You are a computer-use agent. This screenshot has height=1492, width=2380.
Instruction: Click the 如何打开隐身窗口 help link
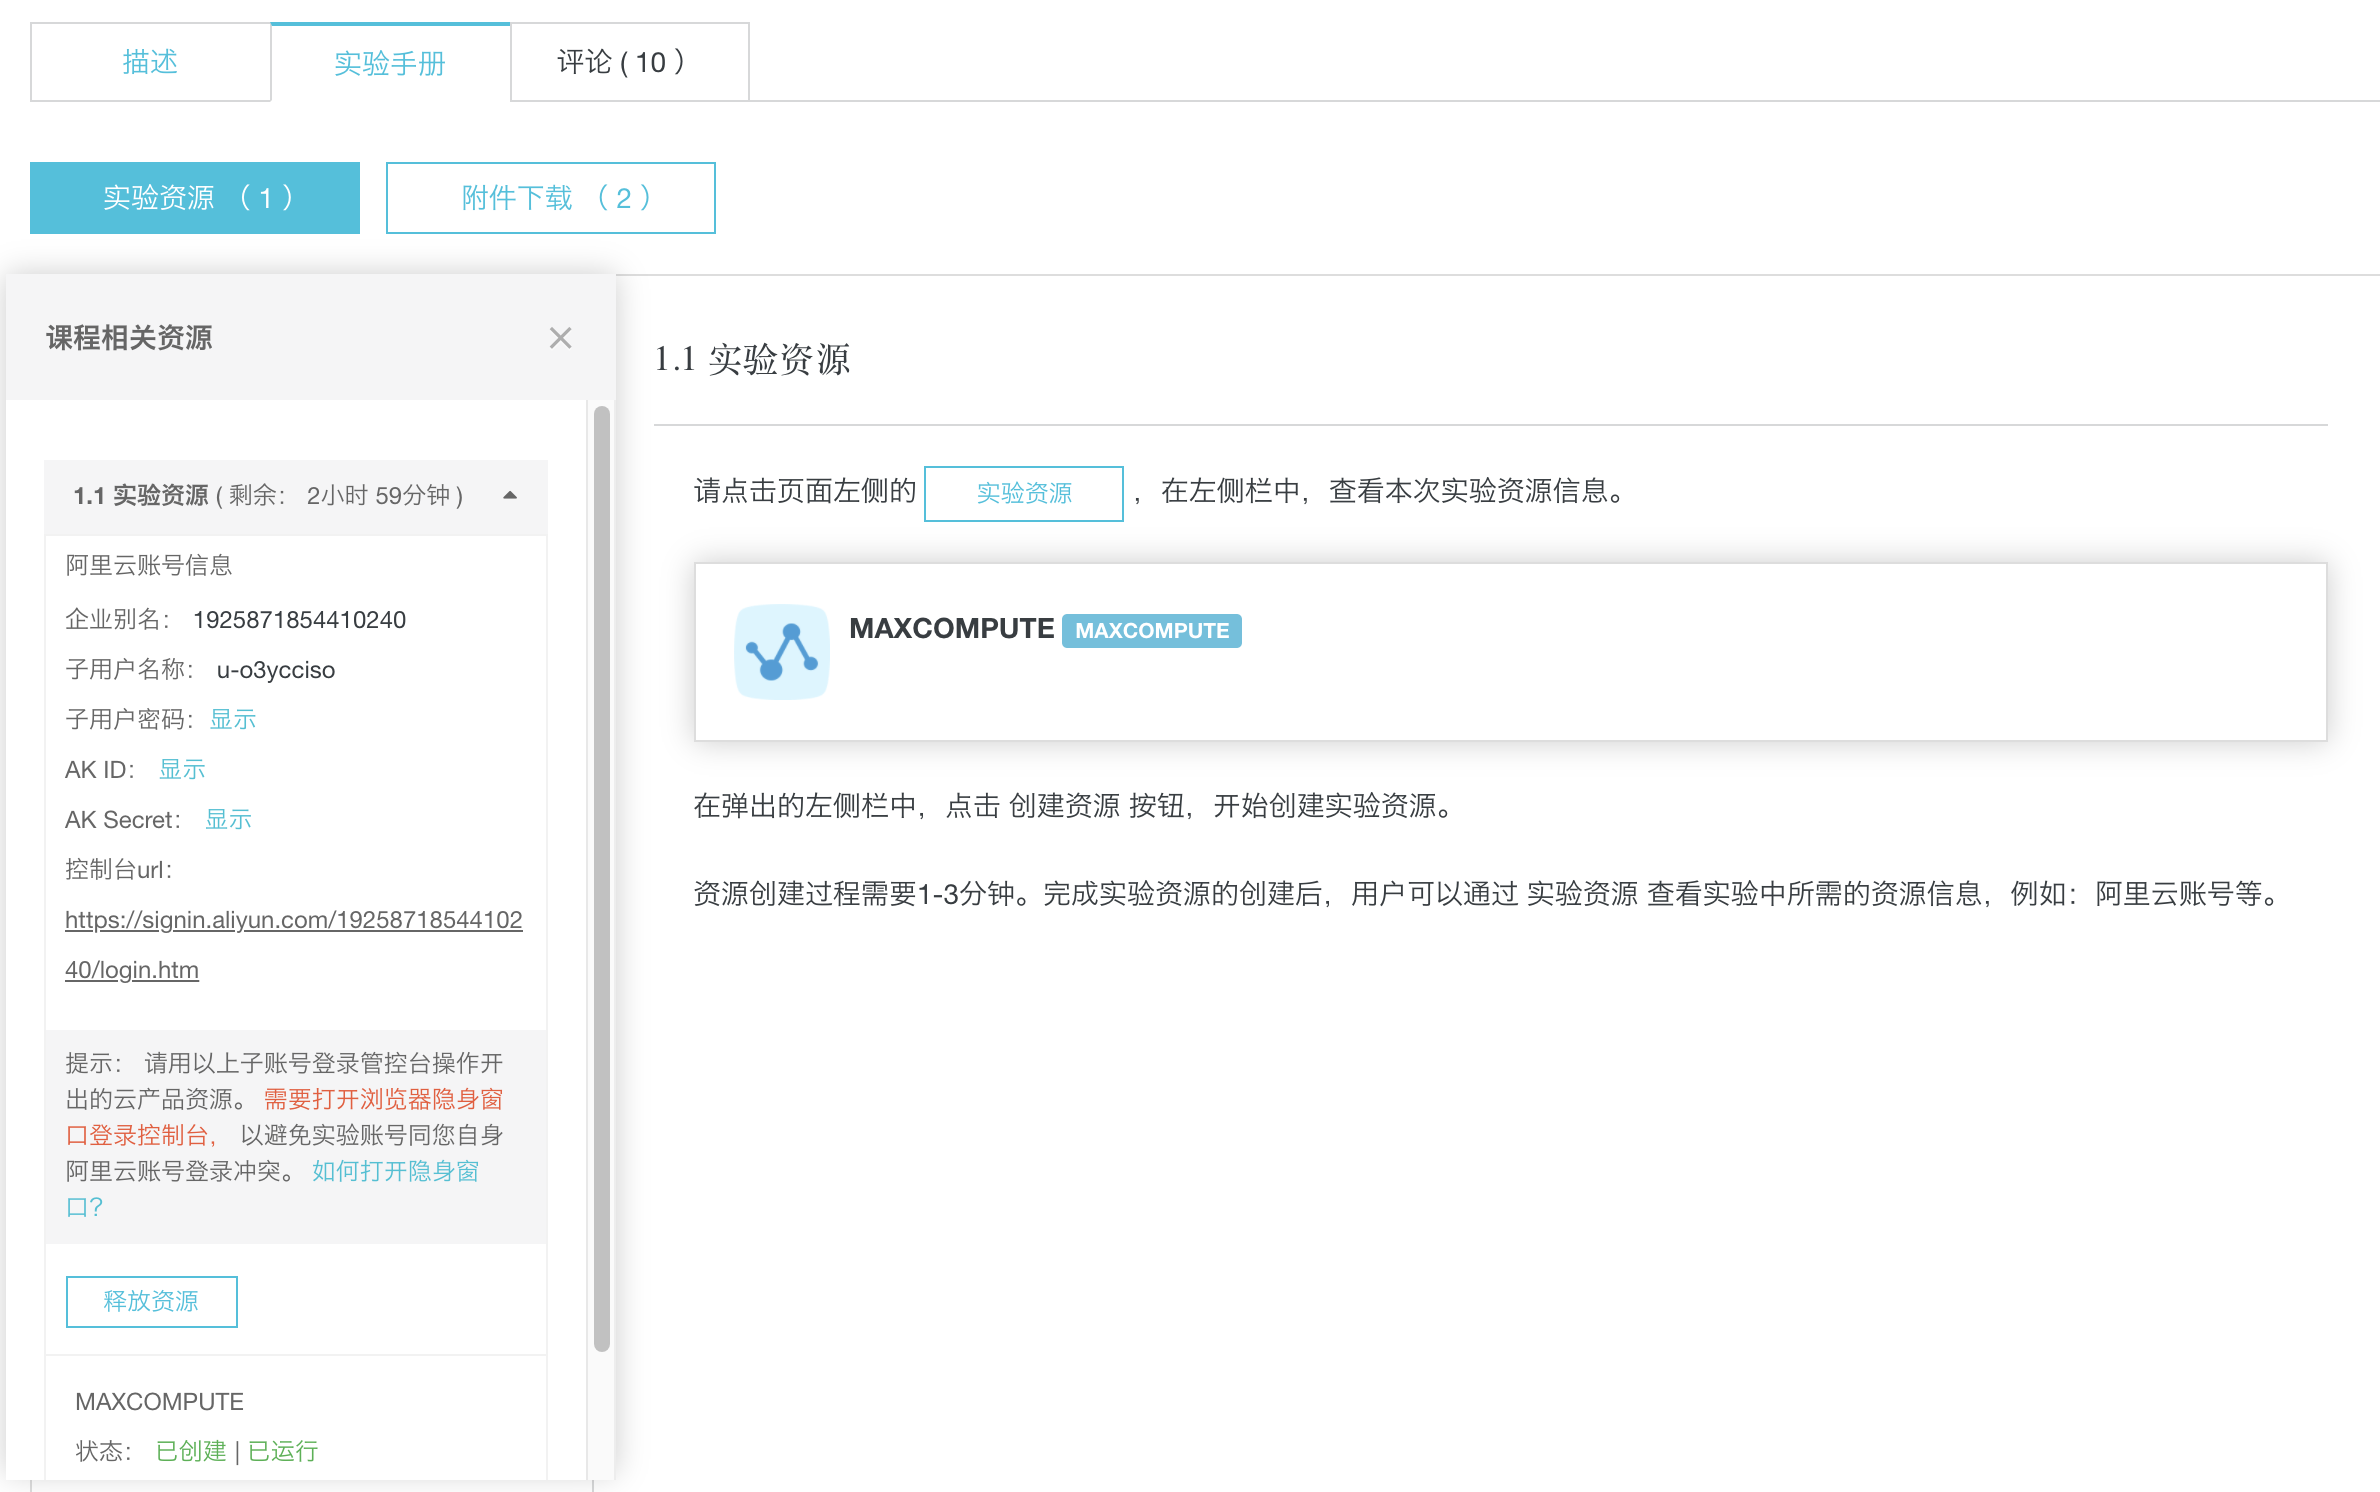point(394,1171)
